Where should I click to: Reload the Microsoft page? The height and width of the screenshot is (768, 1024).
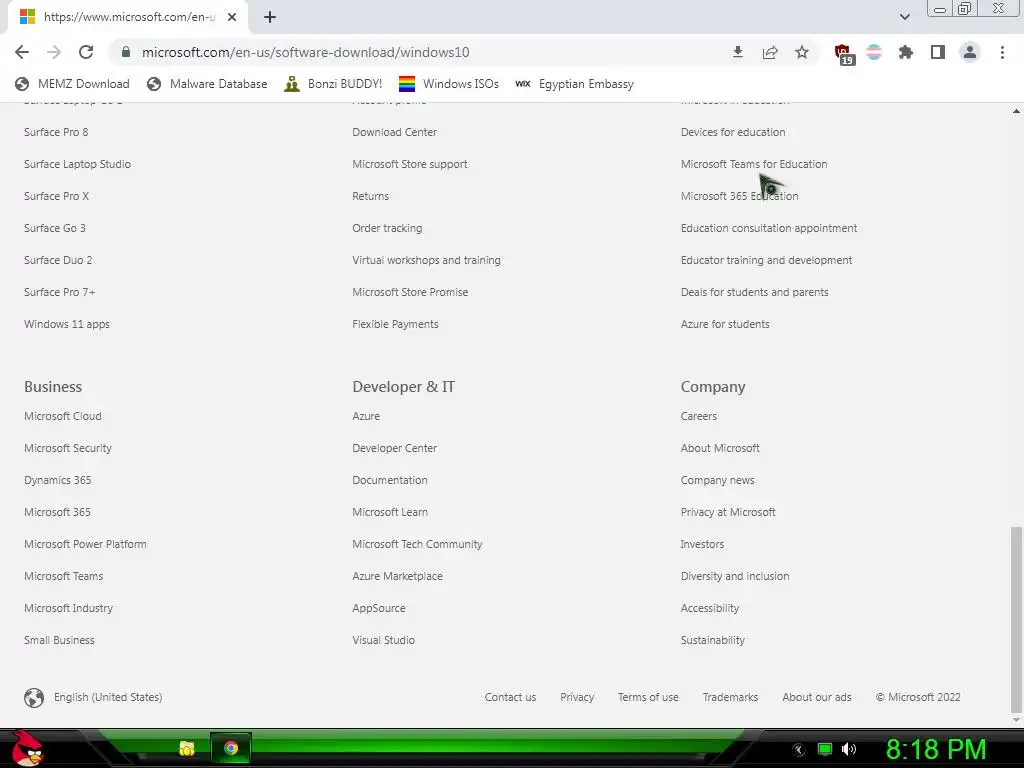click(x=86, y=52)
